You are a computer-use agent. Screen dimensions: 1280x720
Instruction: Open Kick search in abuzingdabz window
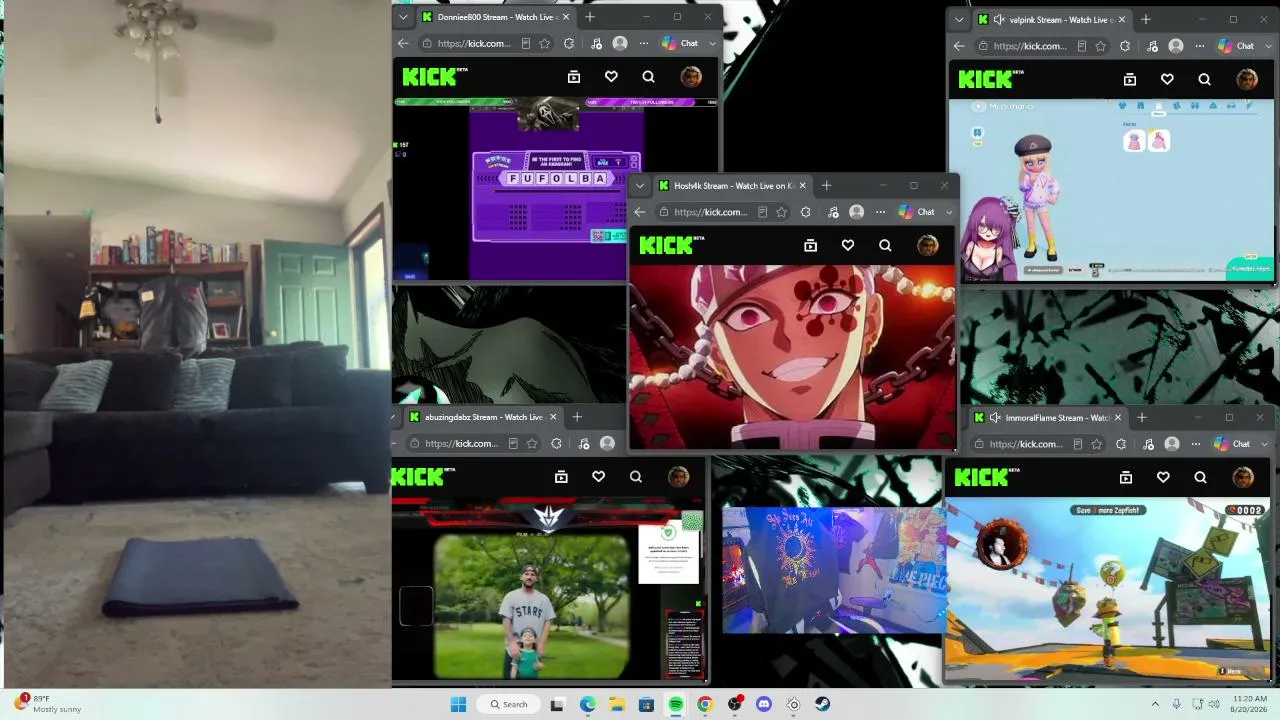point(636,477)
